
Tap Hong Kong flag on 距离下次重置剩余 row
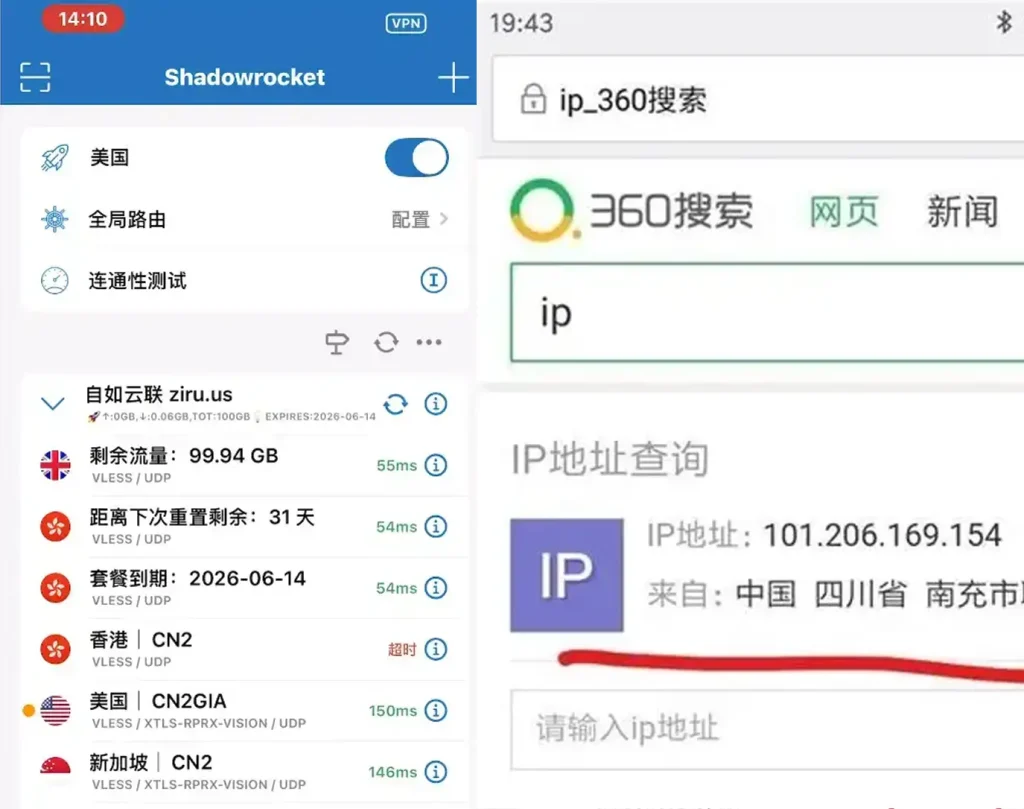pyautogui.click(x=56, y=526)
